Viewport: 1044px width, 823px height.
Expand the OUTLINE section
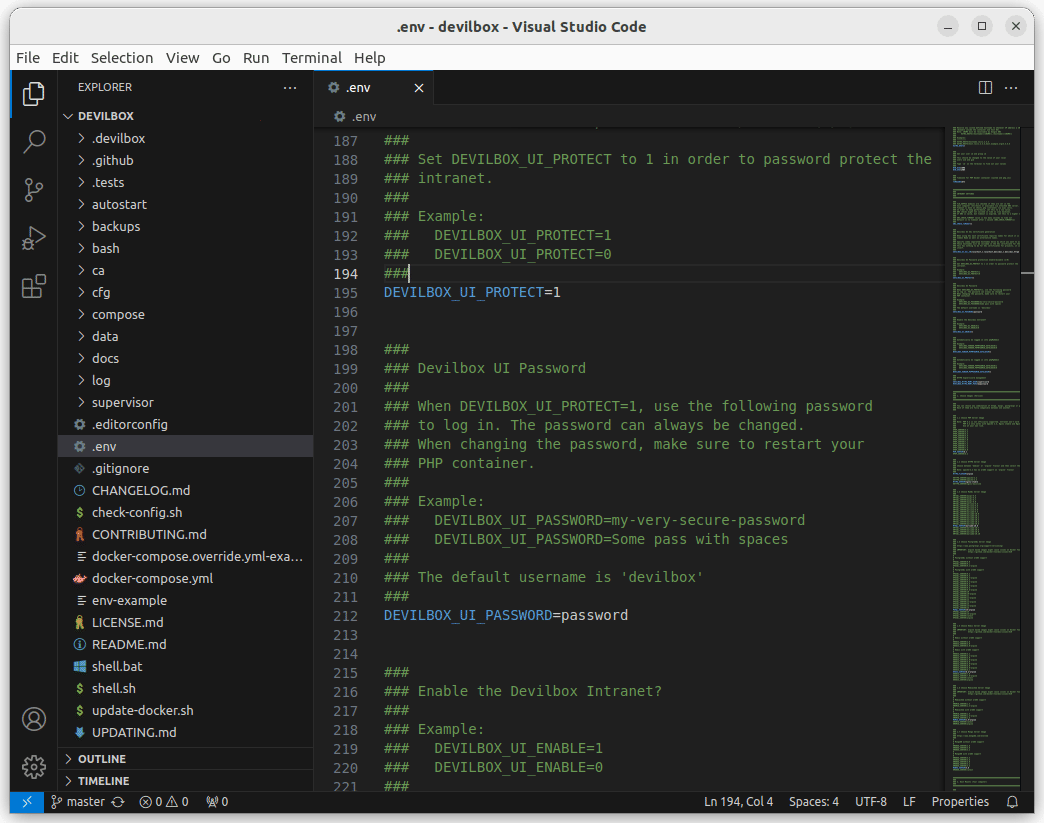coord(102,759)
